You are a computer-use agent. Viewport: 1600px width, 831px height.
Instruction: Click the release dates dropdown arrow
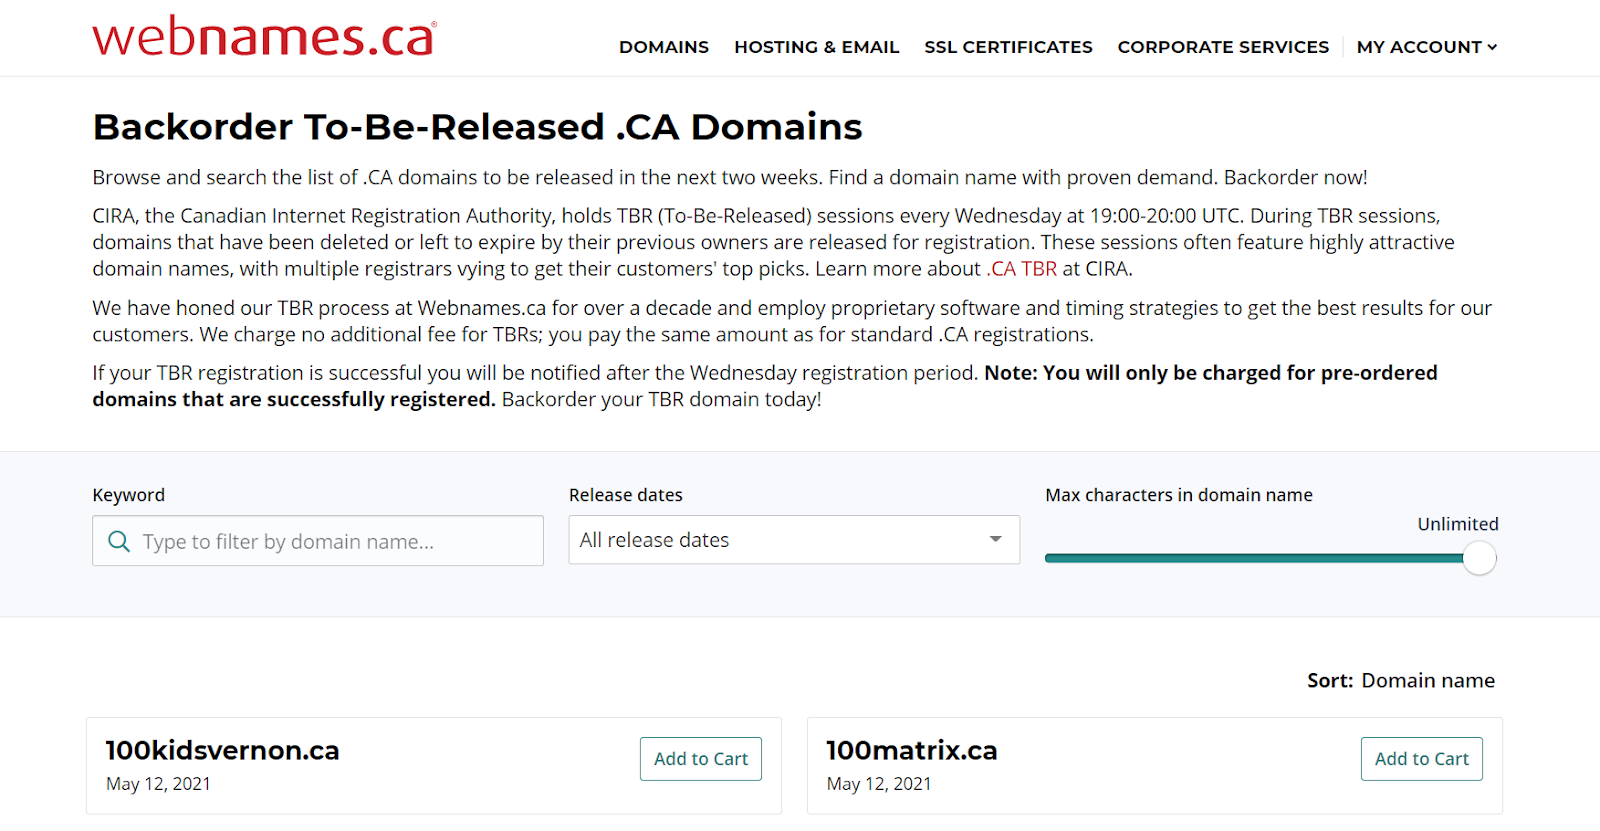click(995, 539)
